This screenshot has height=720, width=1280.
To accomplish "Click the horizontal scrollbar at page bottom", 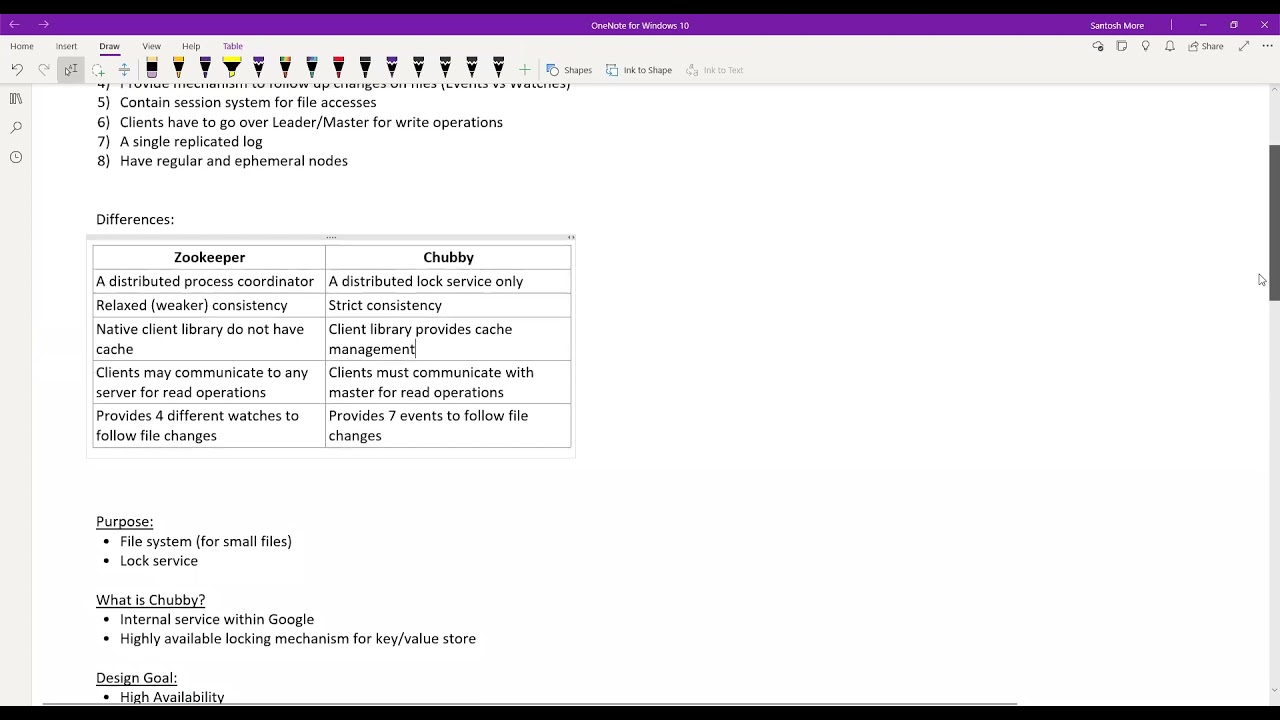I will (x=530, y=704).
